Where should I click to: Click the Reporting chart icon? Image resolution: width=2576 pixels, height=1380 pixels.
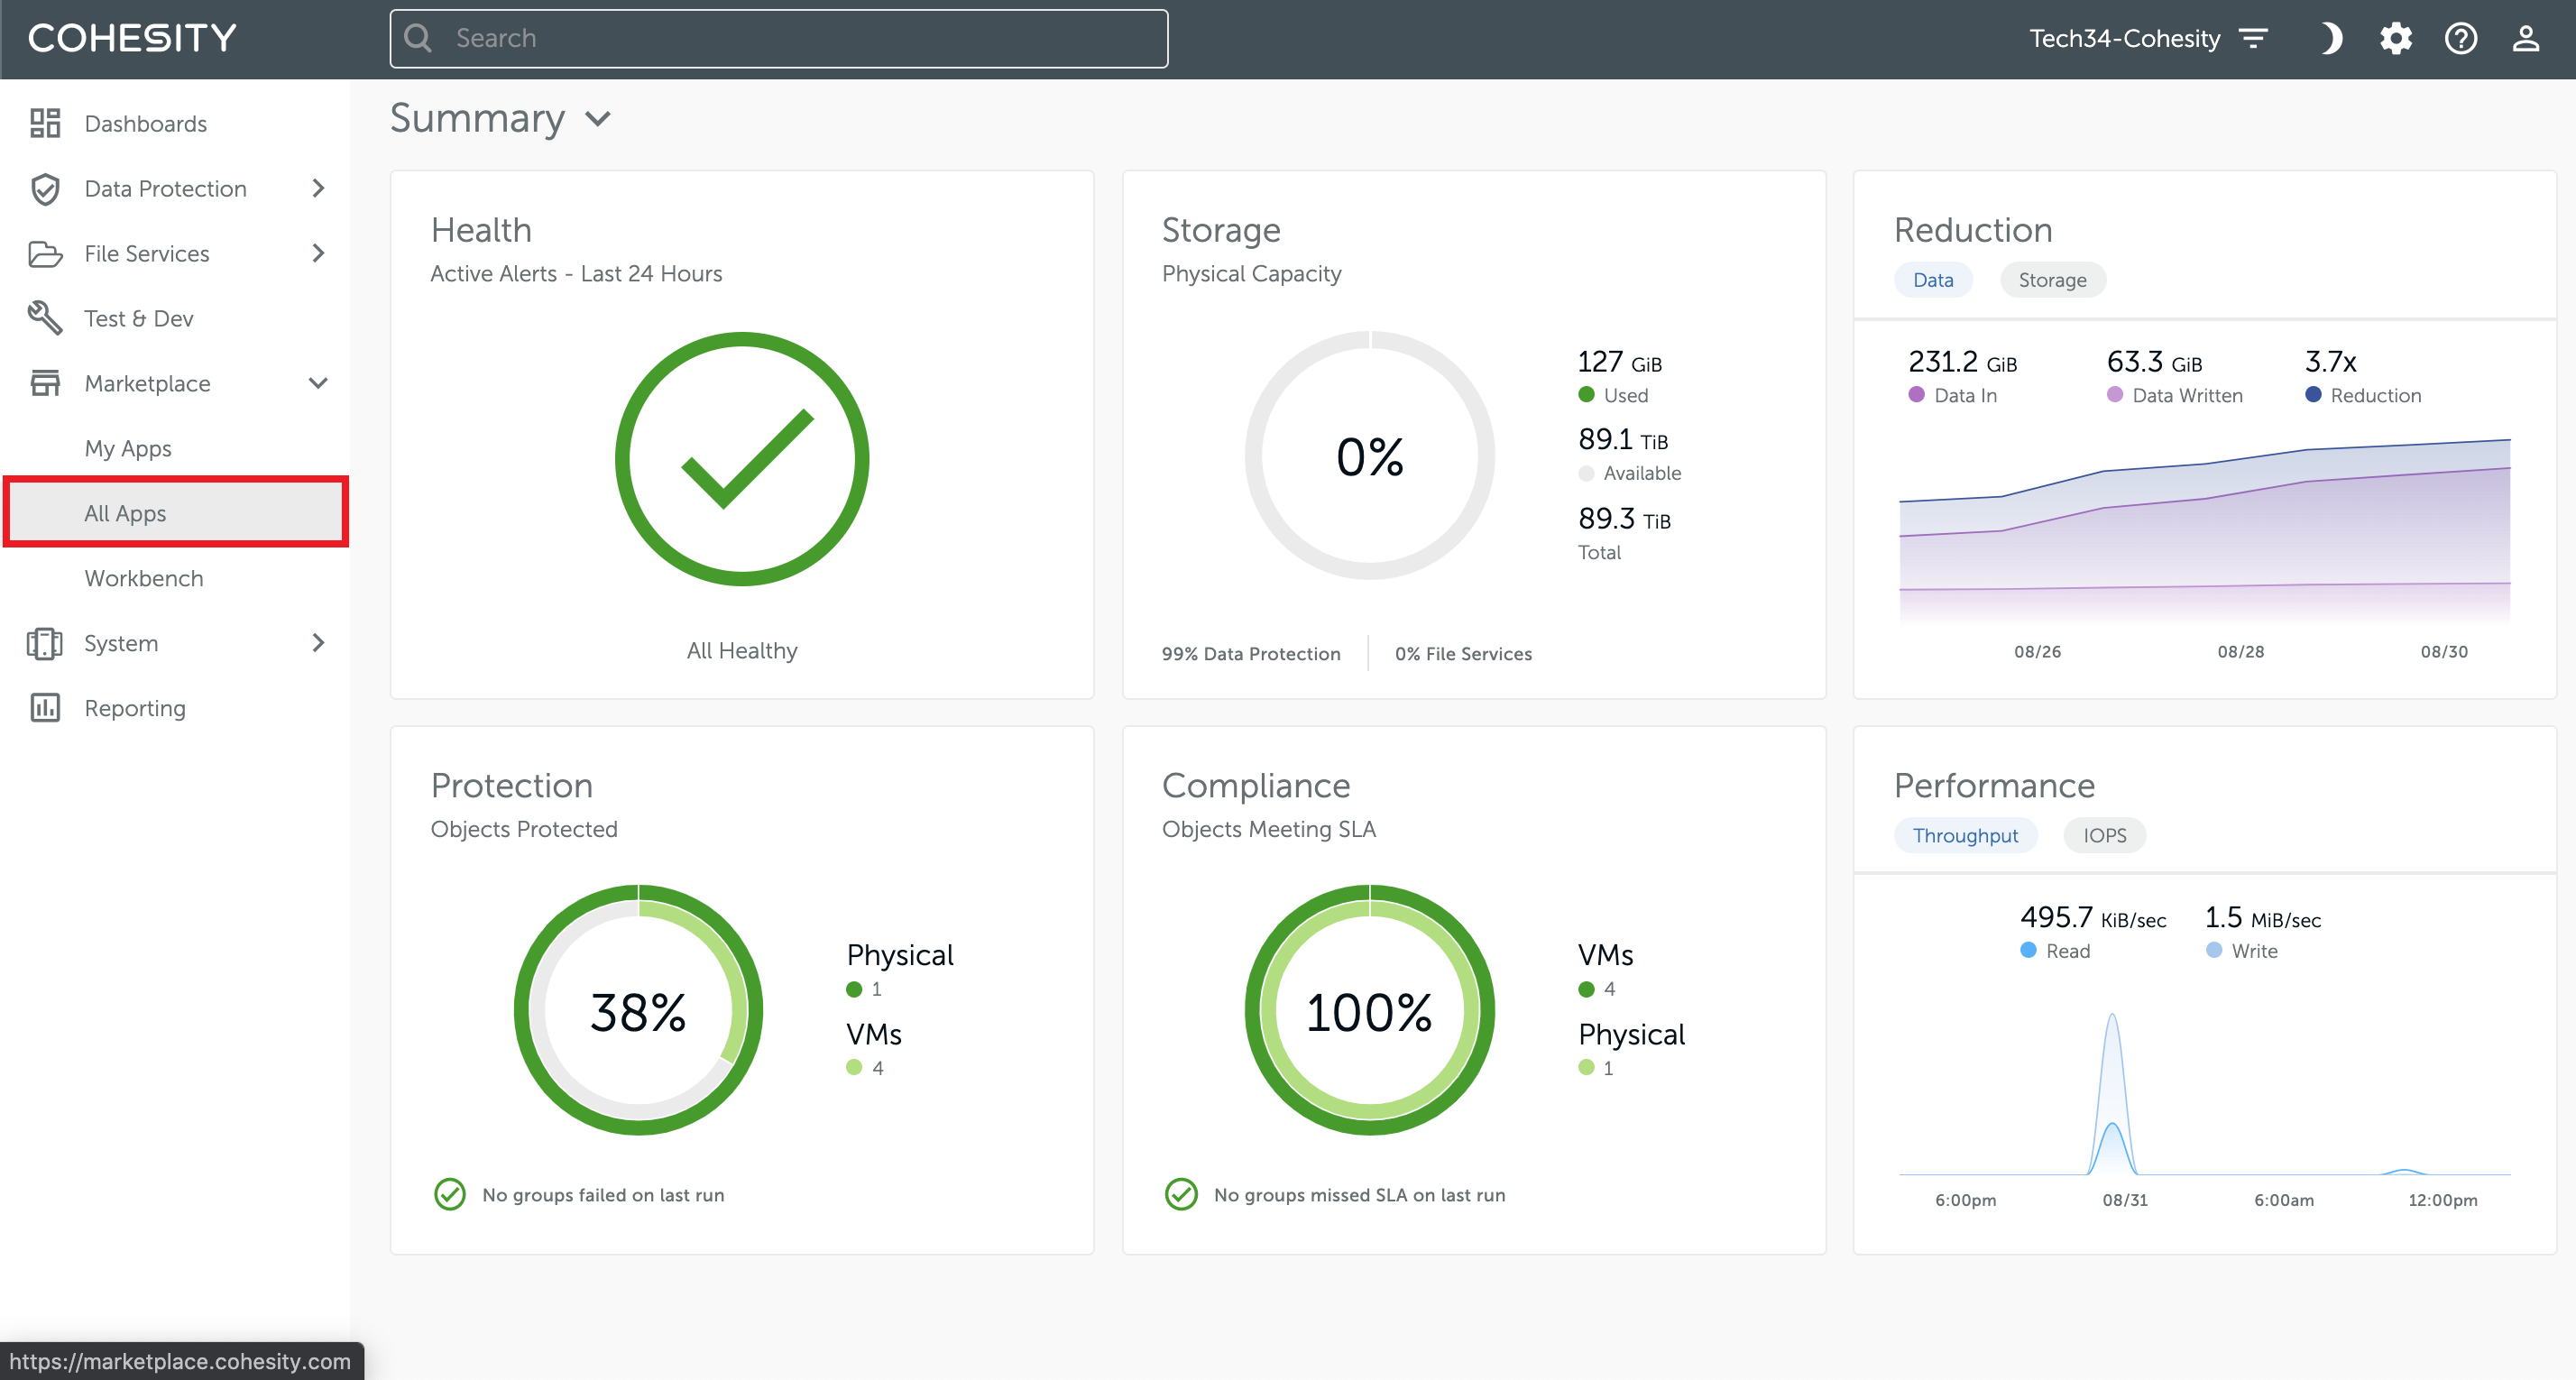click(45, 708)
